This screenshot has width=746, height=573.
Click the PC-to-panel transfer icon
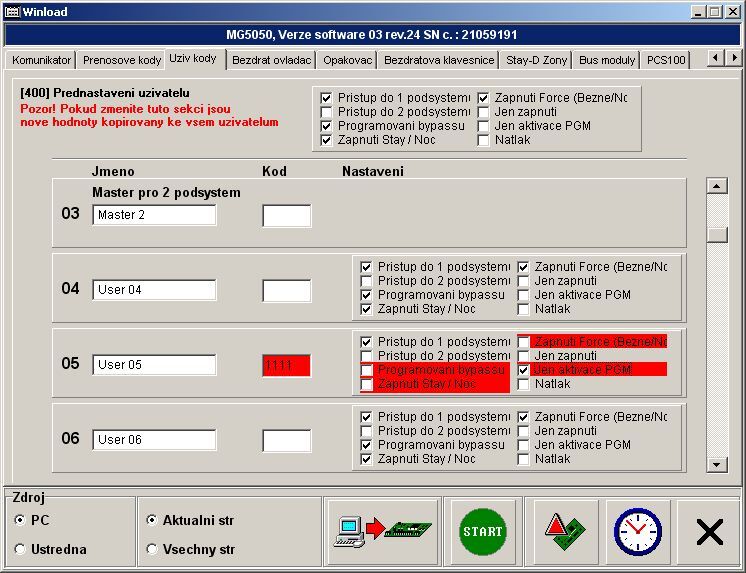[x=383, y=531]
